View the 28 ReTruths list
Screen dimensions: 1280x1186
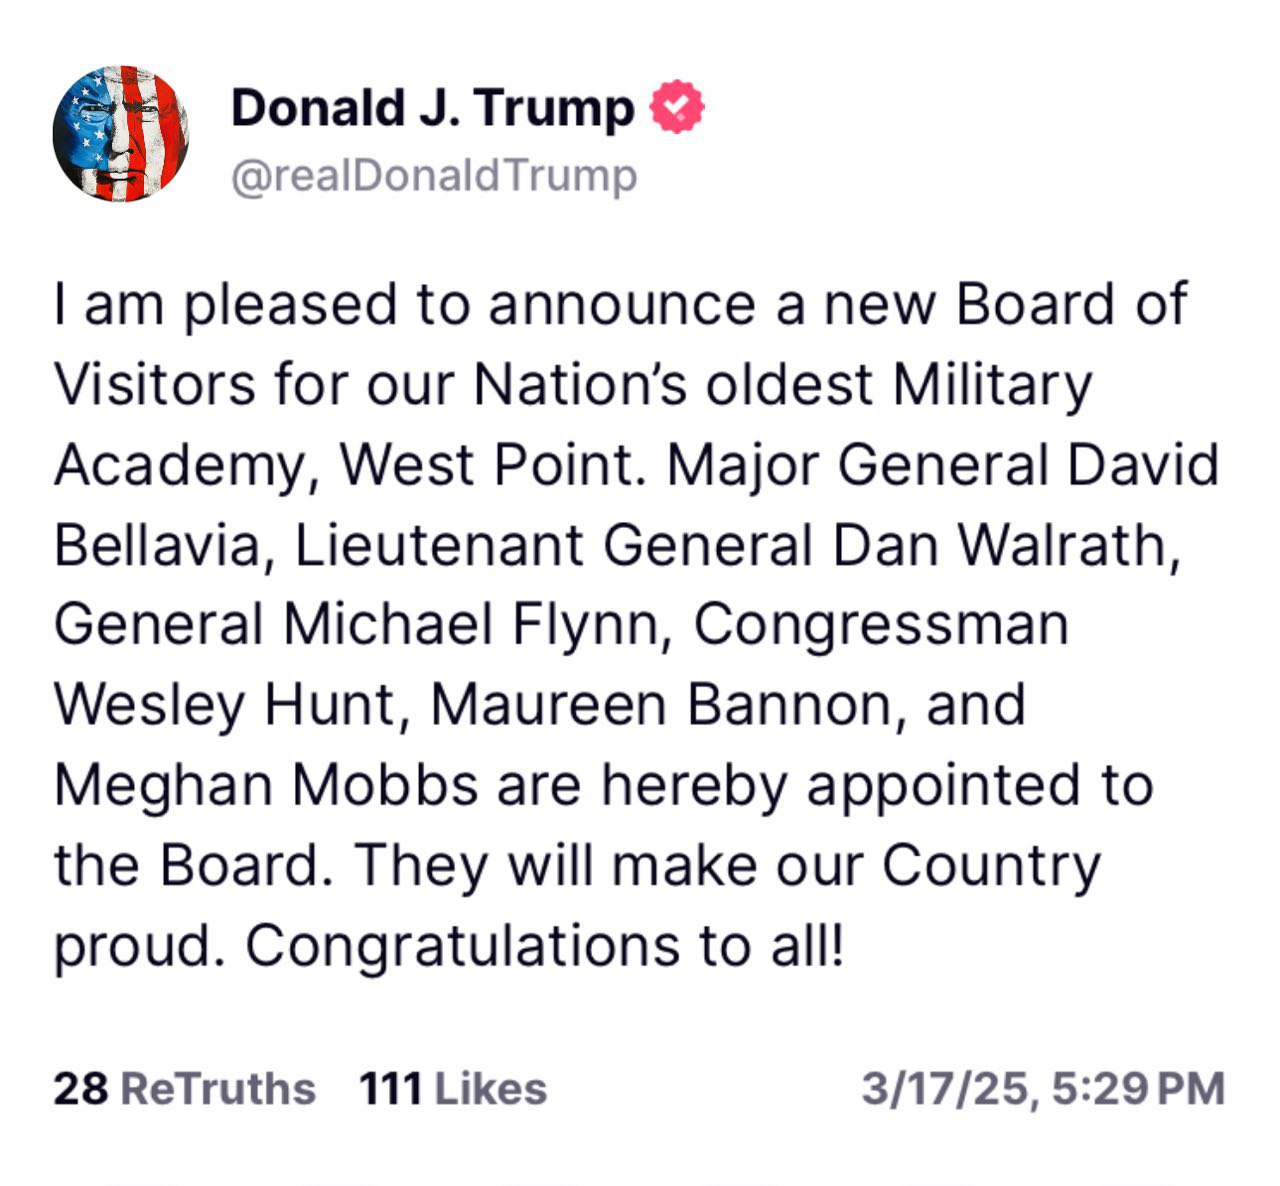click(184, 1088)
